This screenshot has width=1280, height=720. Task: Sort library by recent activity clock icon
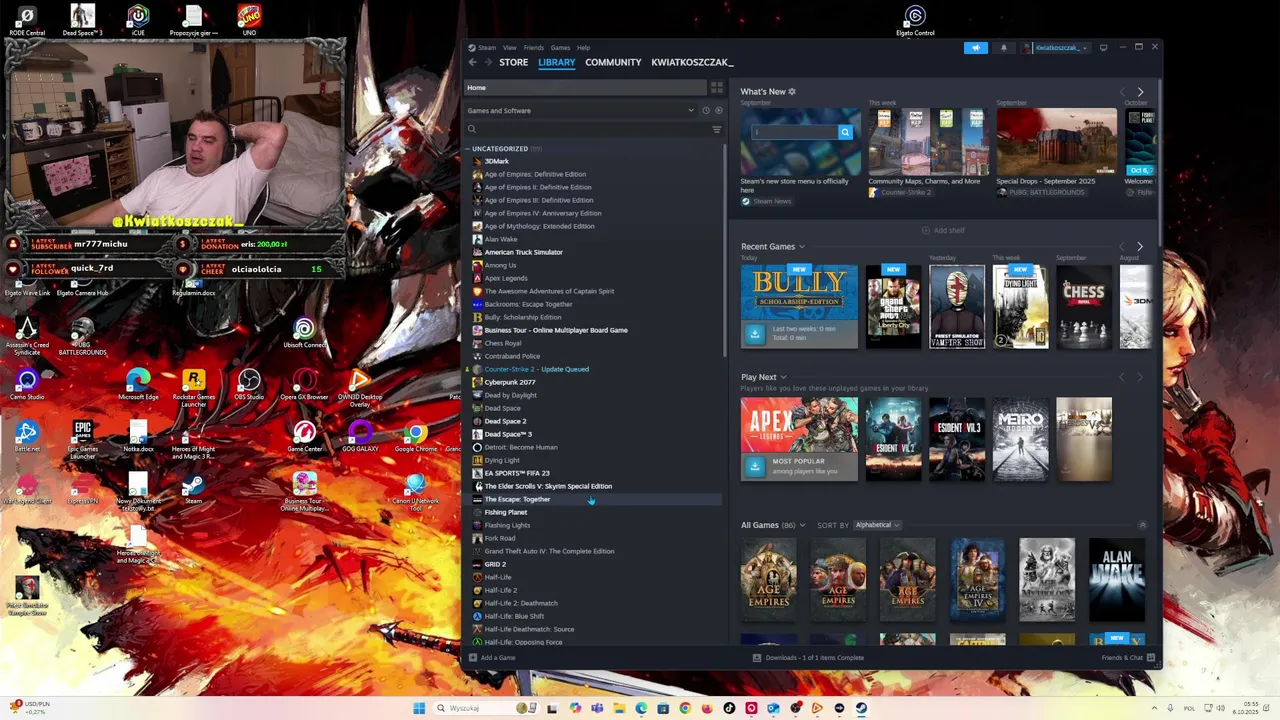[705, 111]
